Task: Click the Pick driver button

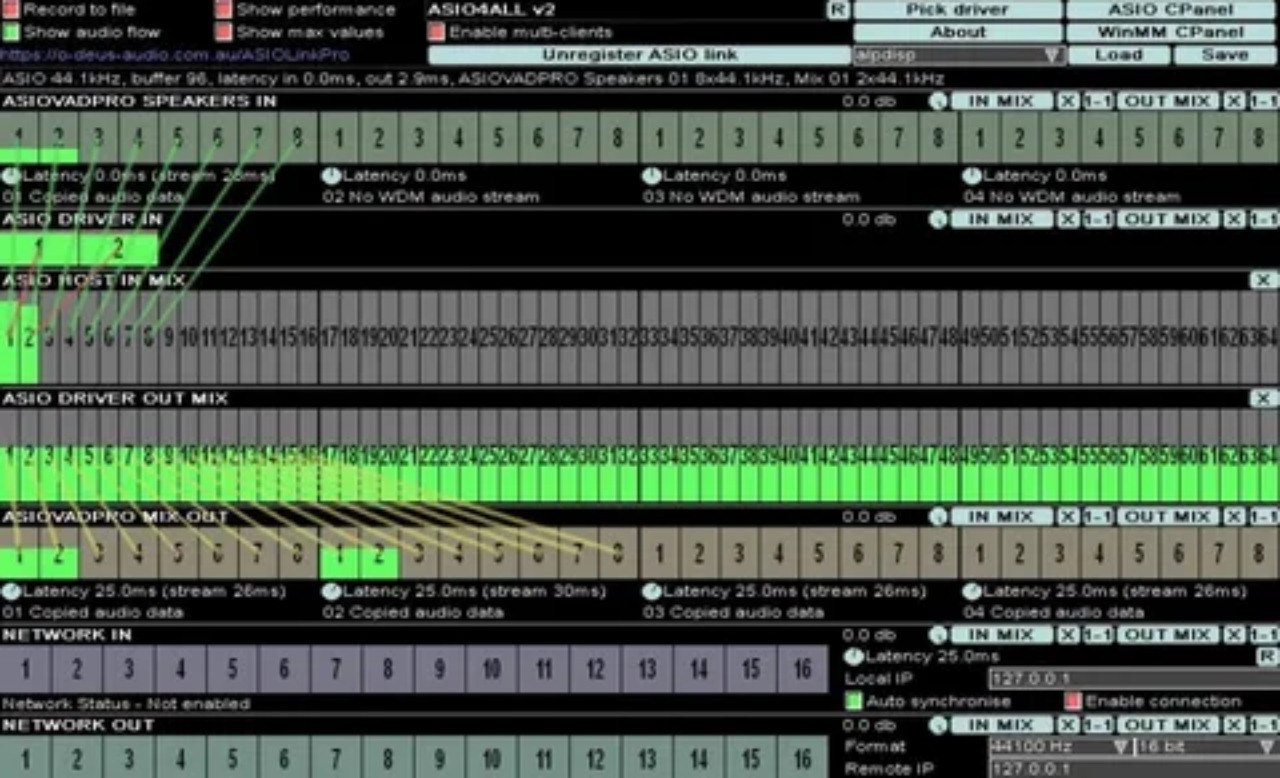Action: (x=958, y=10)
